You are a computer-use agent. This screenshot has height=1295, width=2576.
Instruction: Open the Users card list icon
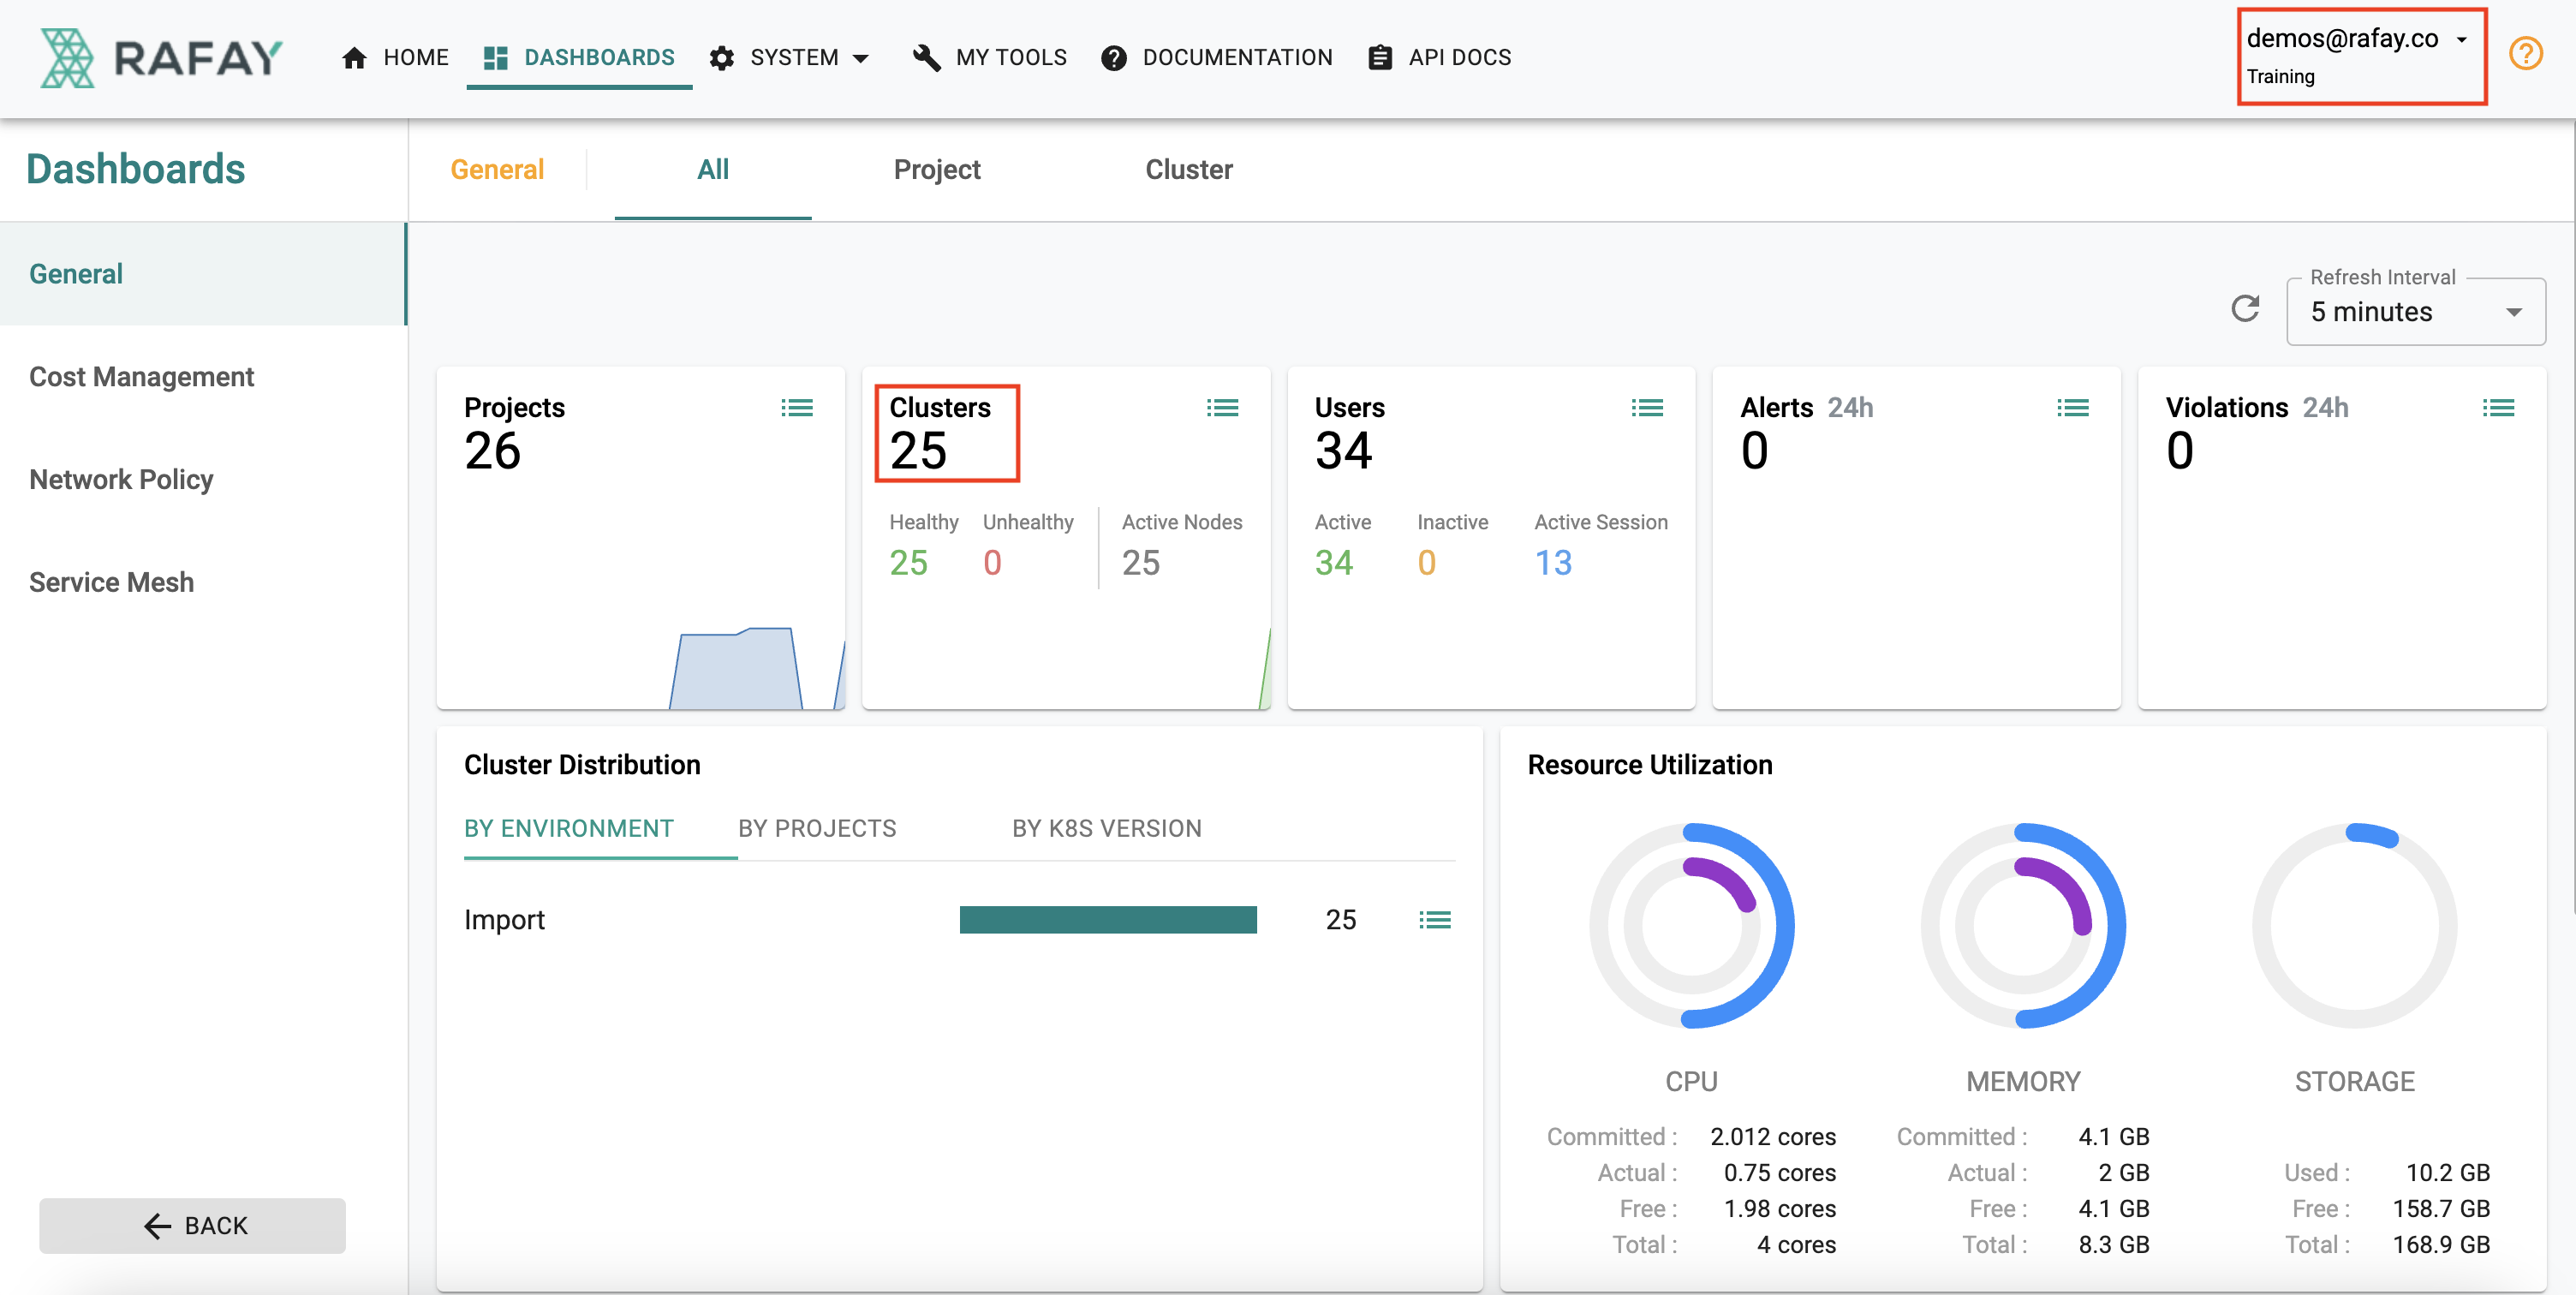pos(1647,408)
